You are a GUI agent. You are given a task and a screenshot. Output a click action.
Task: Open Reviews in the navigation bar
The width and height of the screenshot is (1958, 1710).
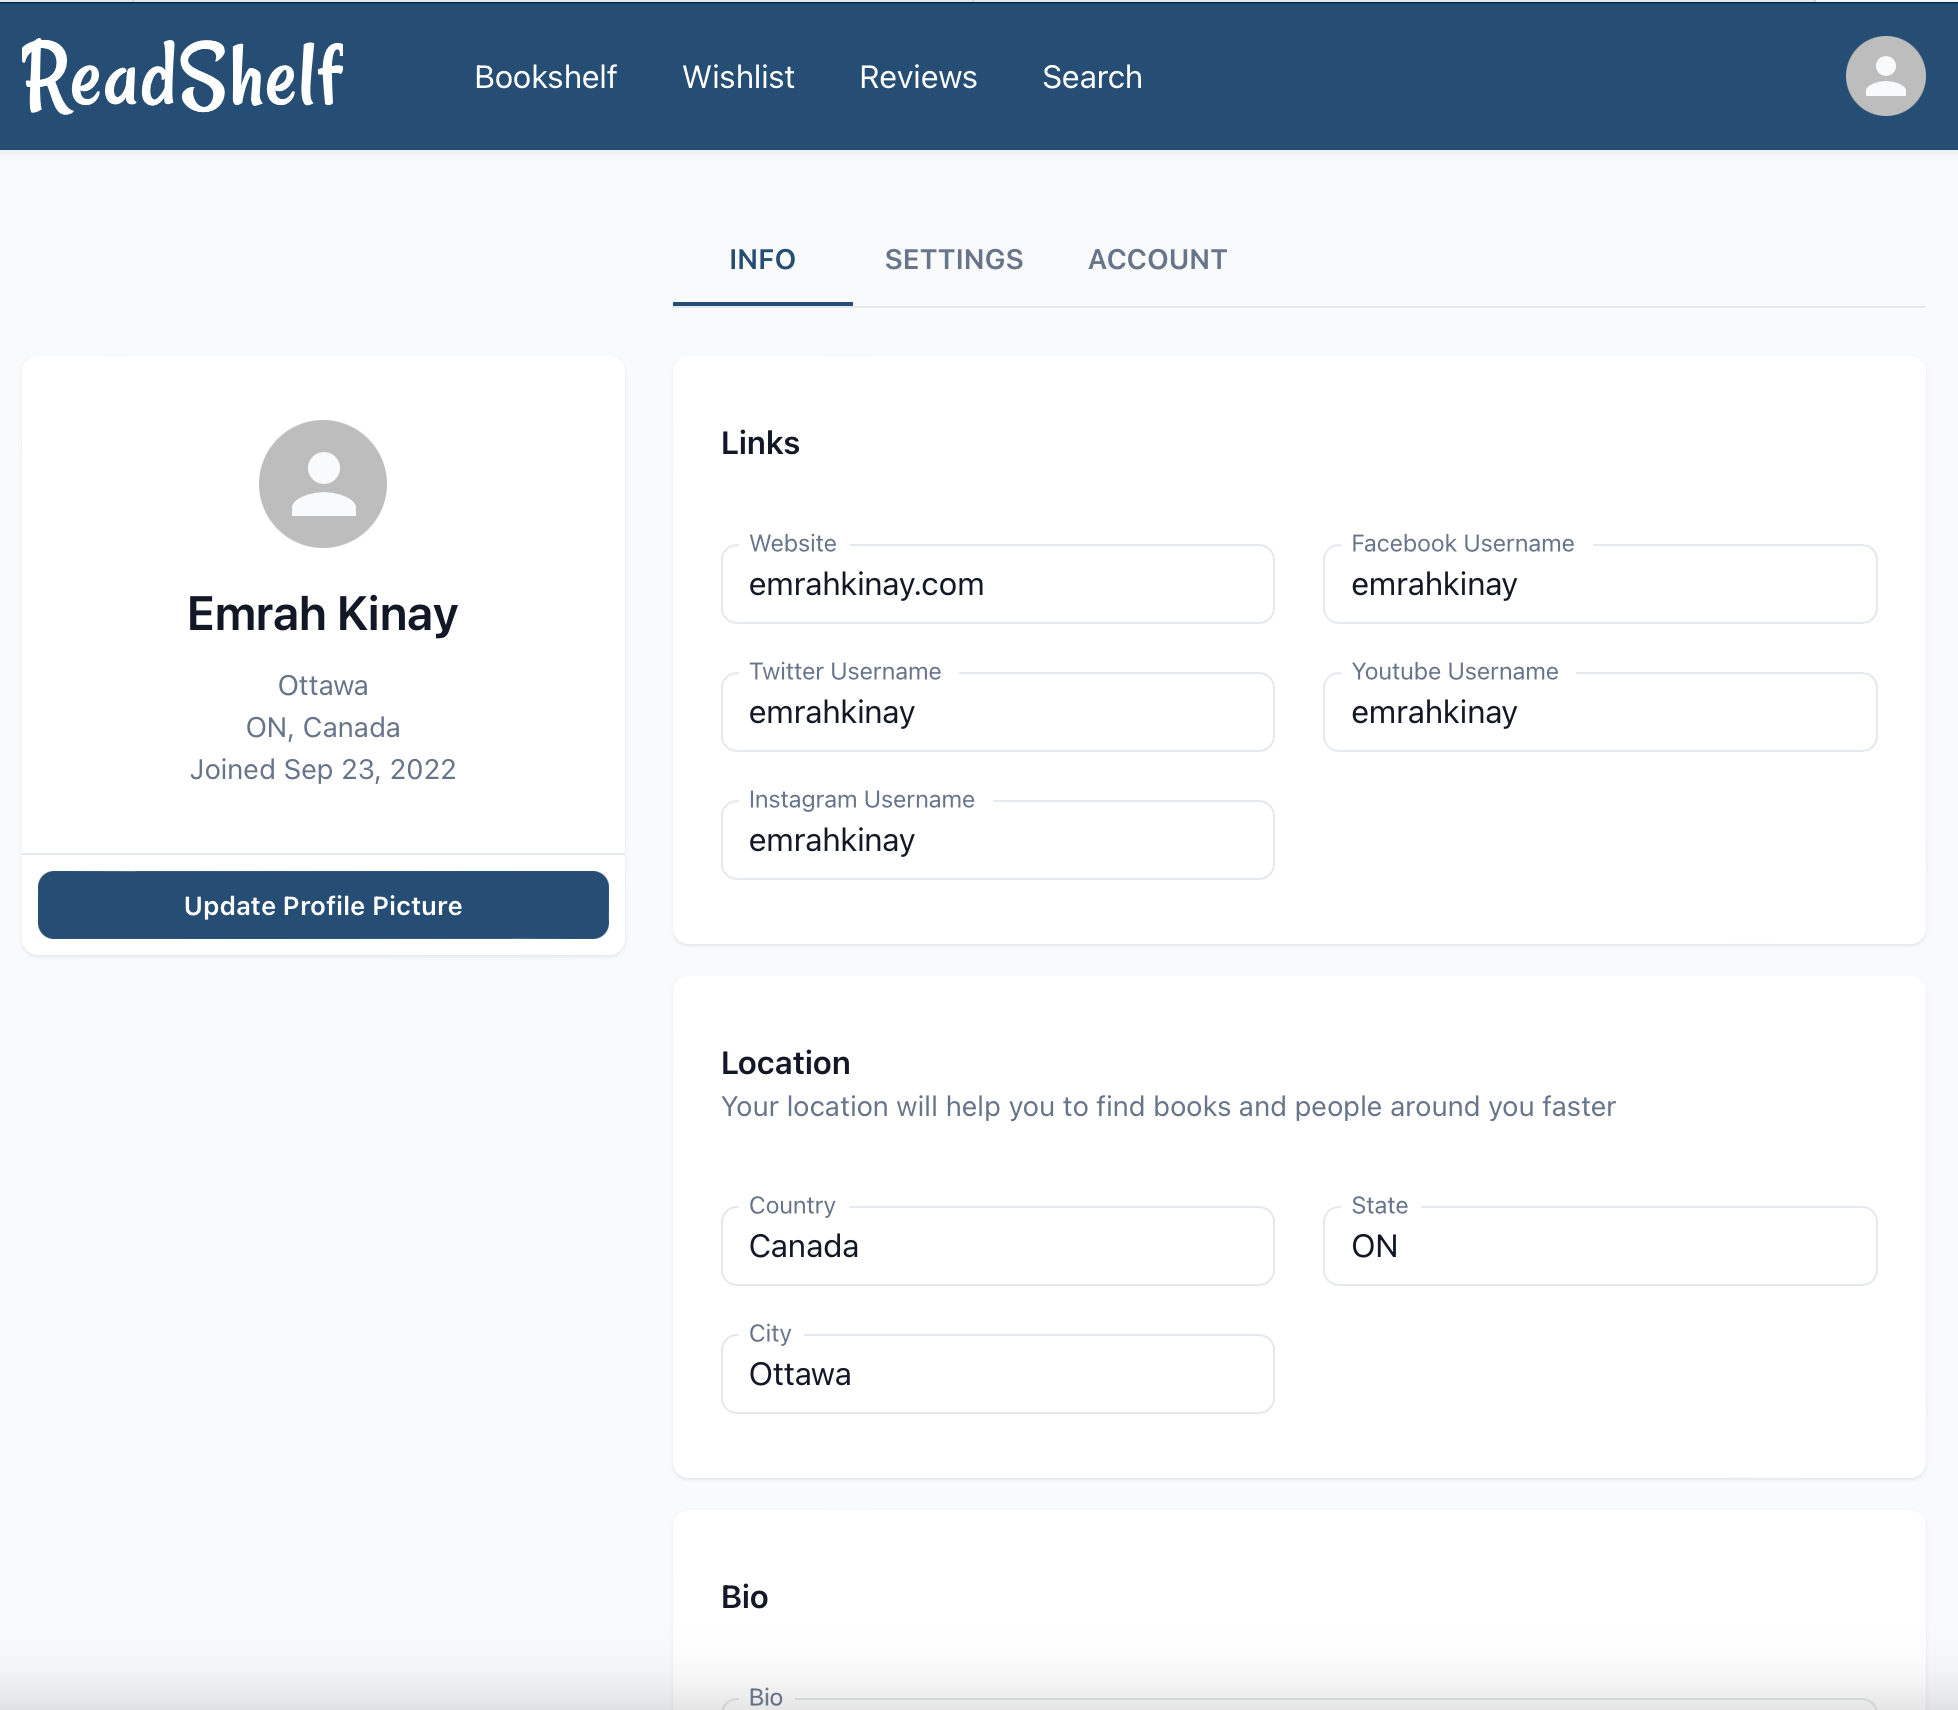[x=918, y=77]
